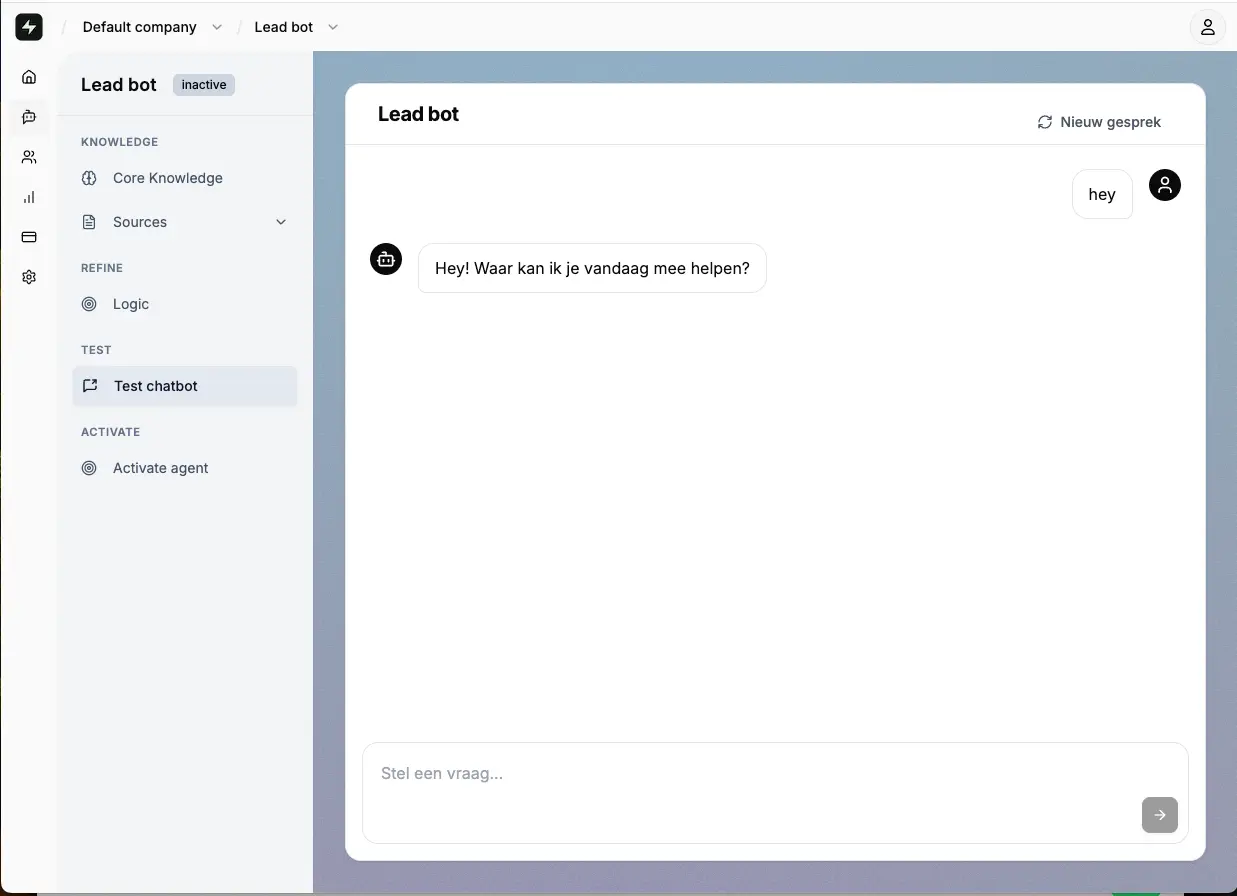
Task: Open the home icon in left rail
Action: pyautogui.click(x=29, y=77)
